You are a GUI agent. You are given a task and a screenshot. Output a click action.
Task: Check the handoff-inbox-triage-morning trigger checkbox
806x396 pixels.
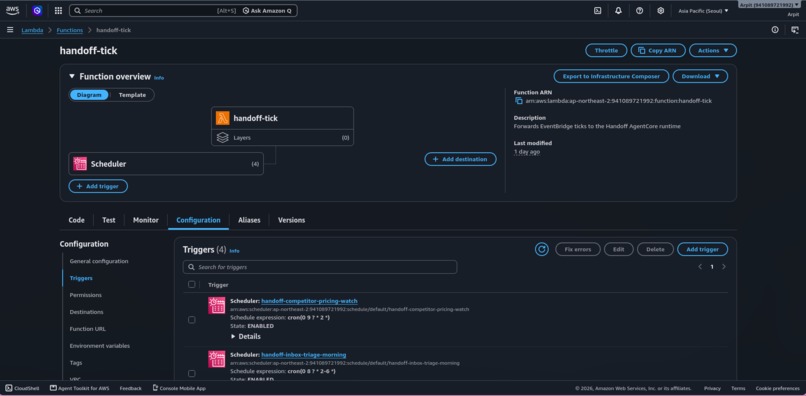[192, 373]
